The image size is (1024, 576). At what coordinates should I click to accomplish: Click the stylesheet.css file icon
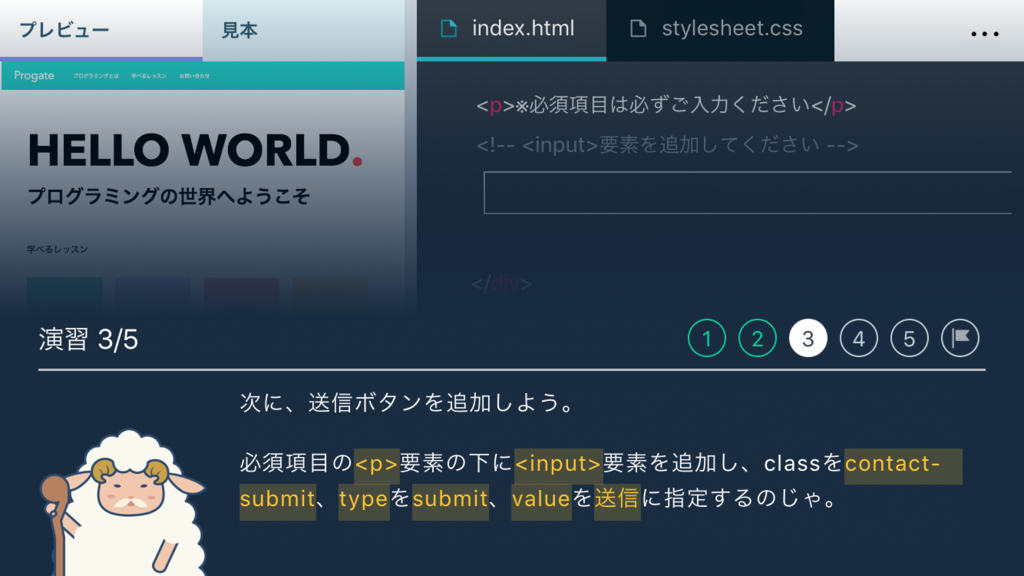[638, 29]
